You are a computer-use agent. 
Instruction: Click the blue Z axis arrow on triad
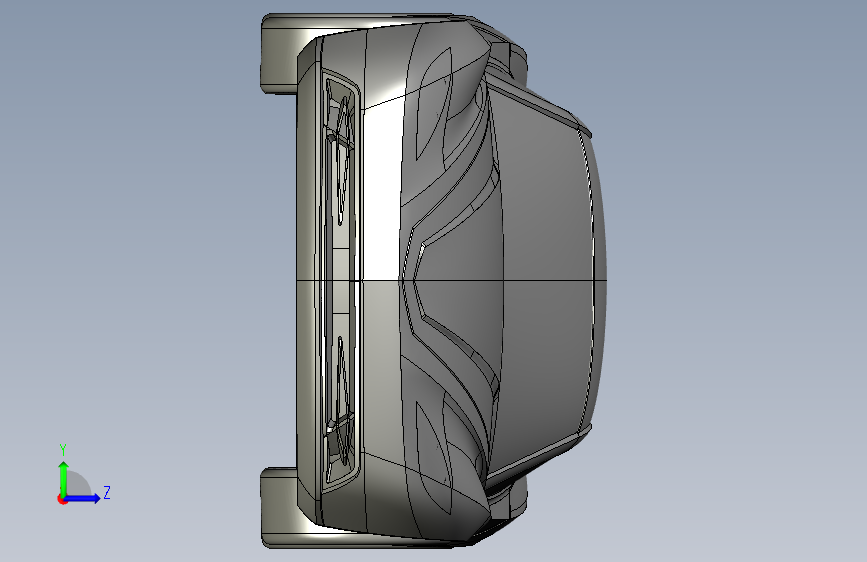point(83,498)
